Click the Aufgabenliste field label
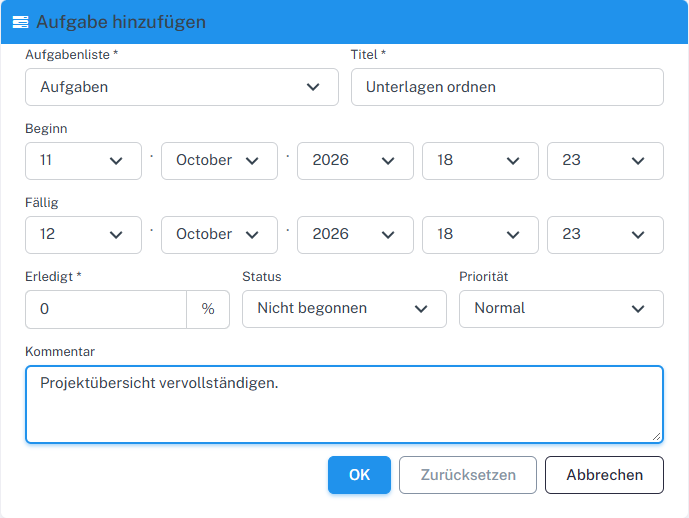Image resolution: width=689 pixels, height=518 pixels. tap(72, 54)
